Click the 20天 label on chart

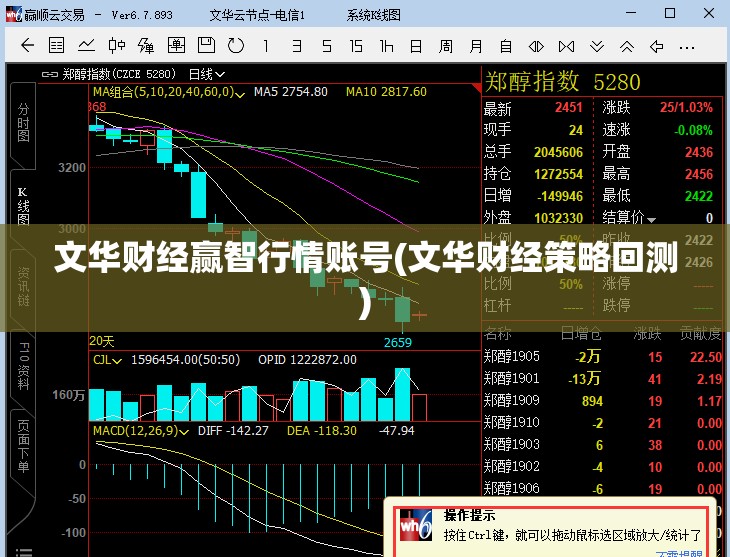(x=102, y=341)
